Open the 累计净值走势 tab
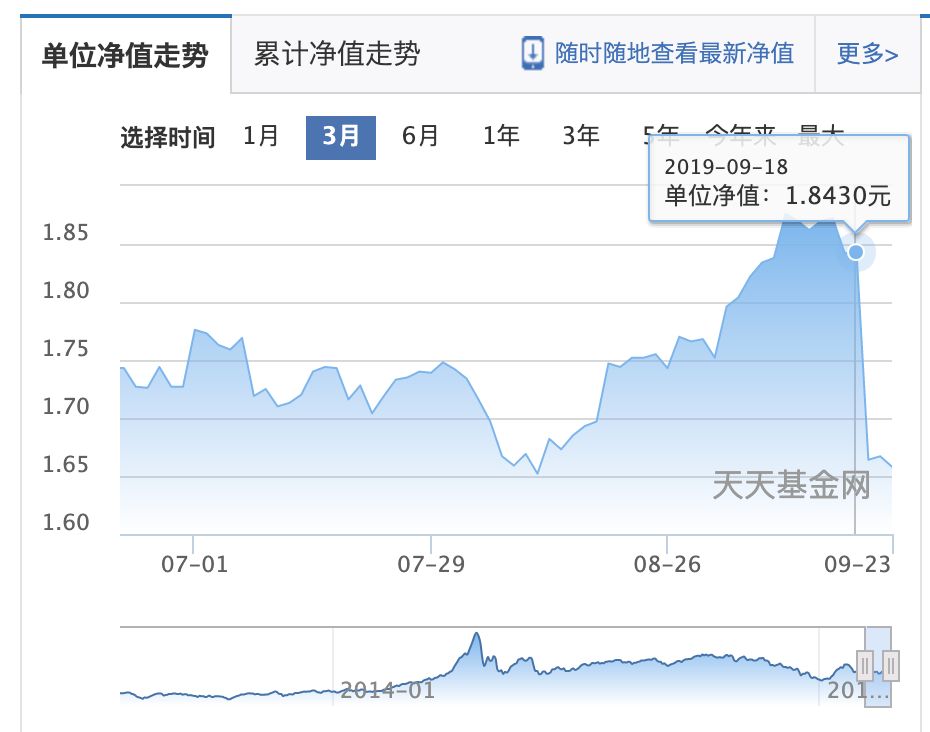This screenshot has width=930, height=732. point(337,54)
